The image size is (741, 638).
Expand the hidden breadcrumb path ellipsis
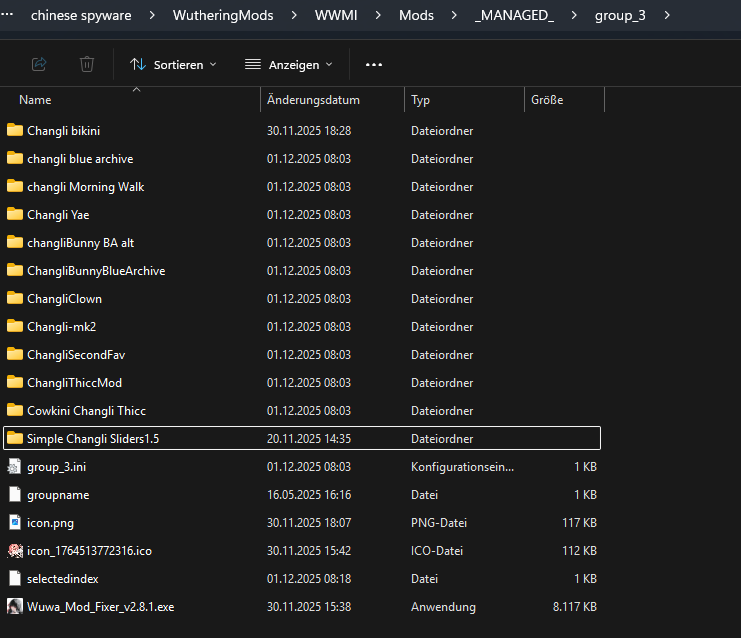7,14
